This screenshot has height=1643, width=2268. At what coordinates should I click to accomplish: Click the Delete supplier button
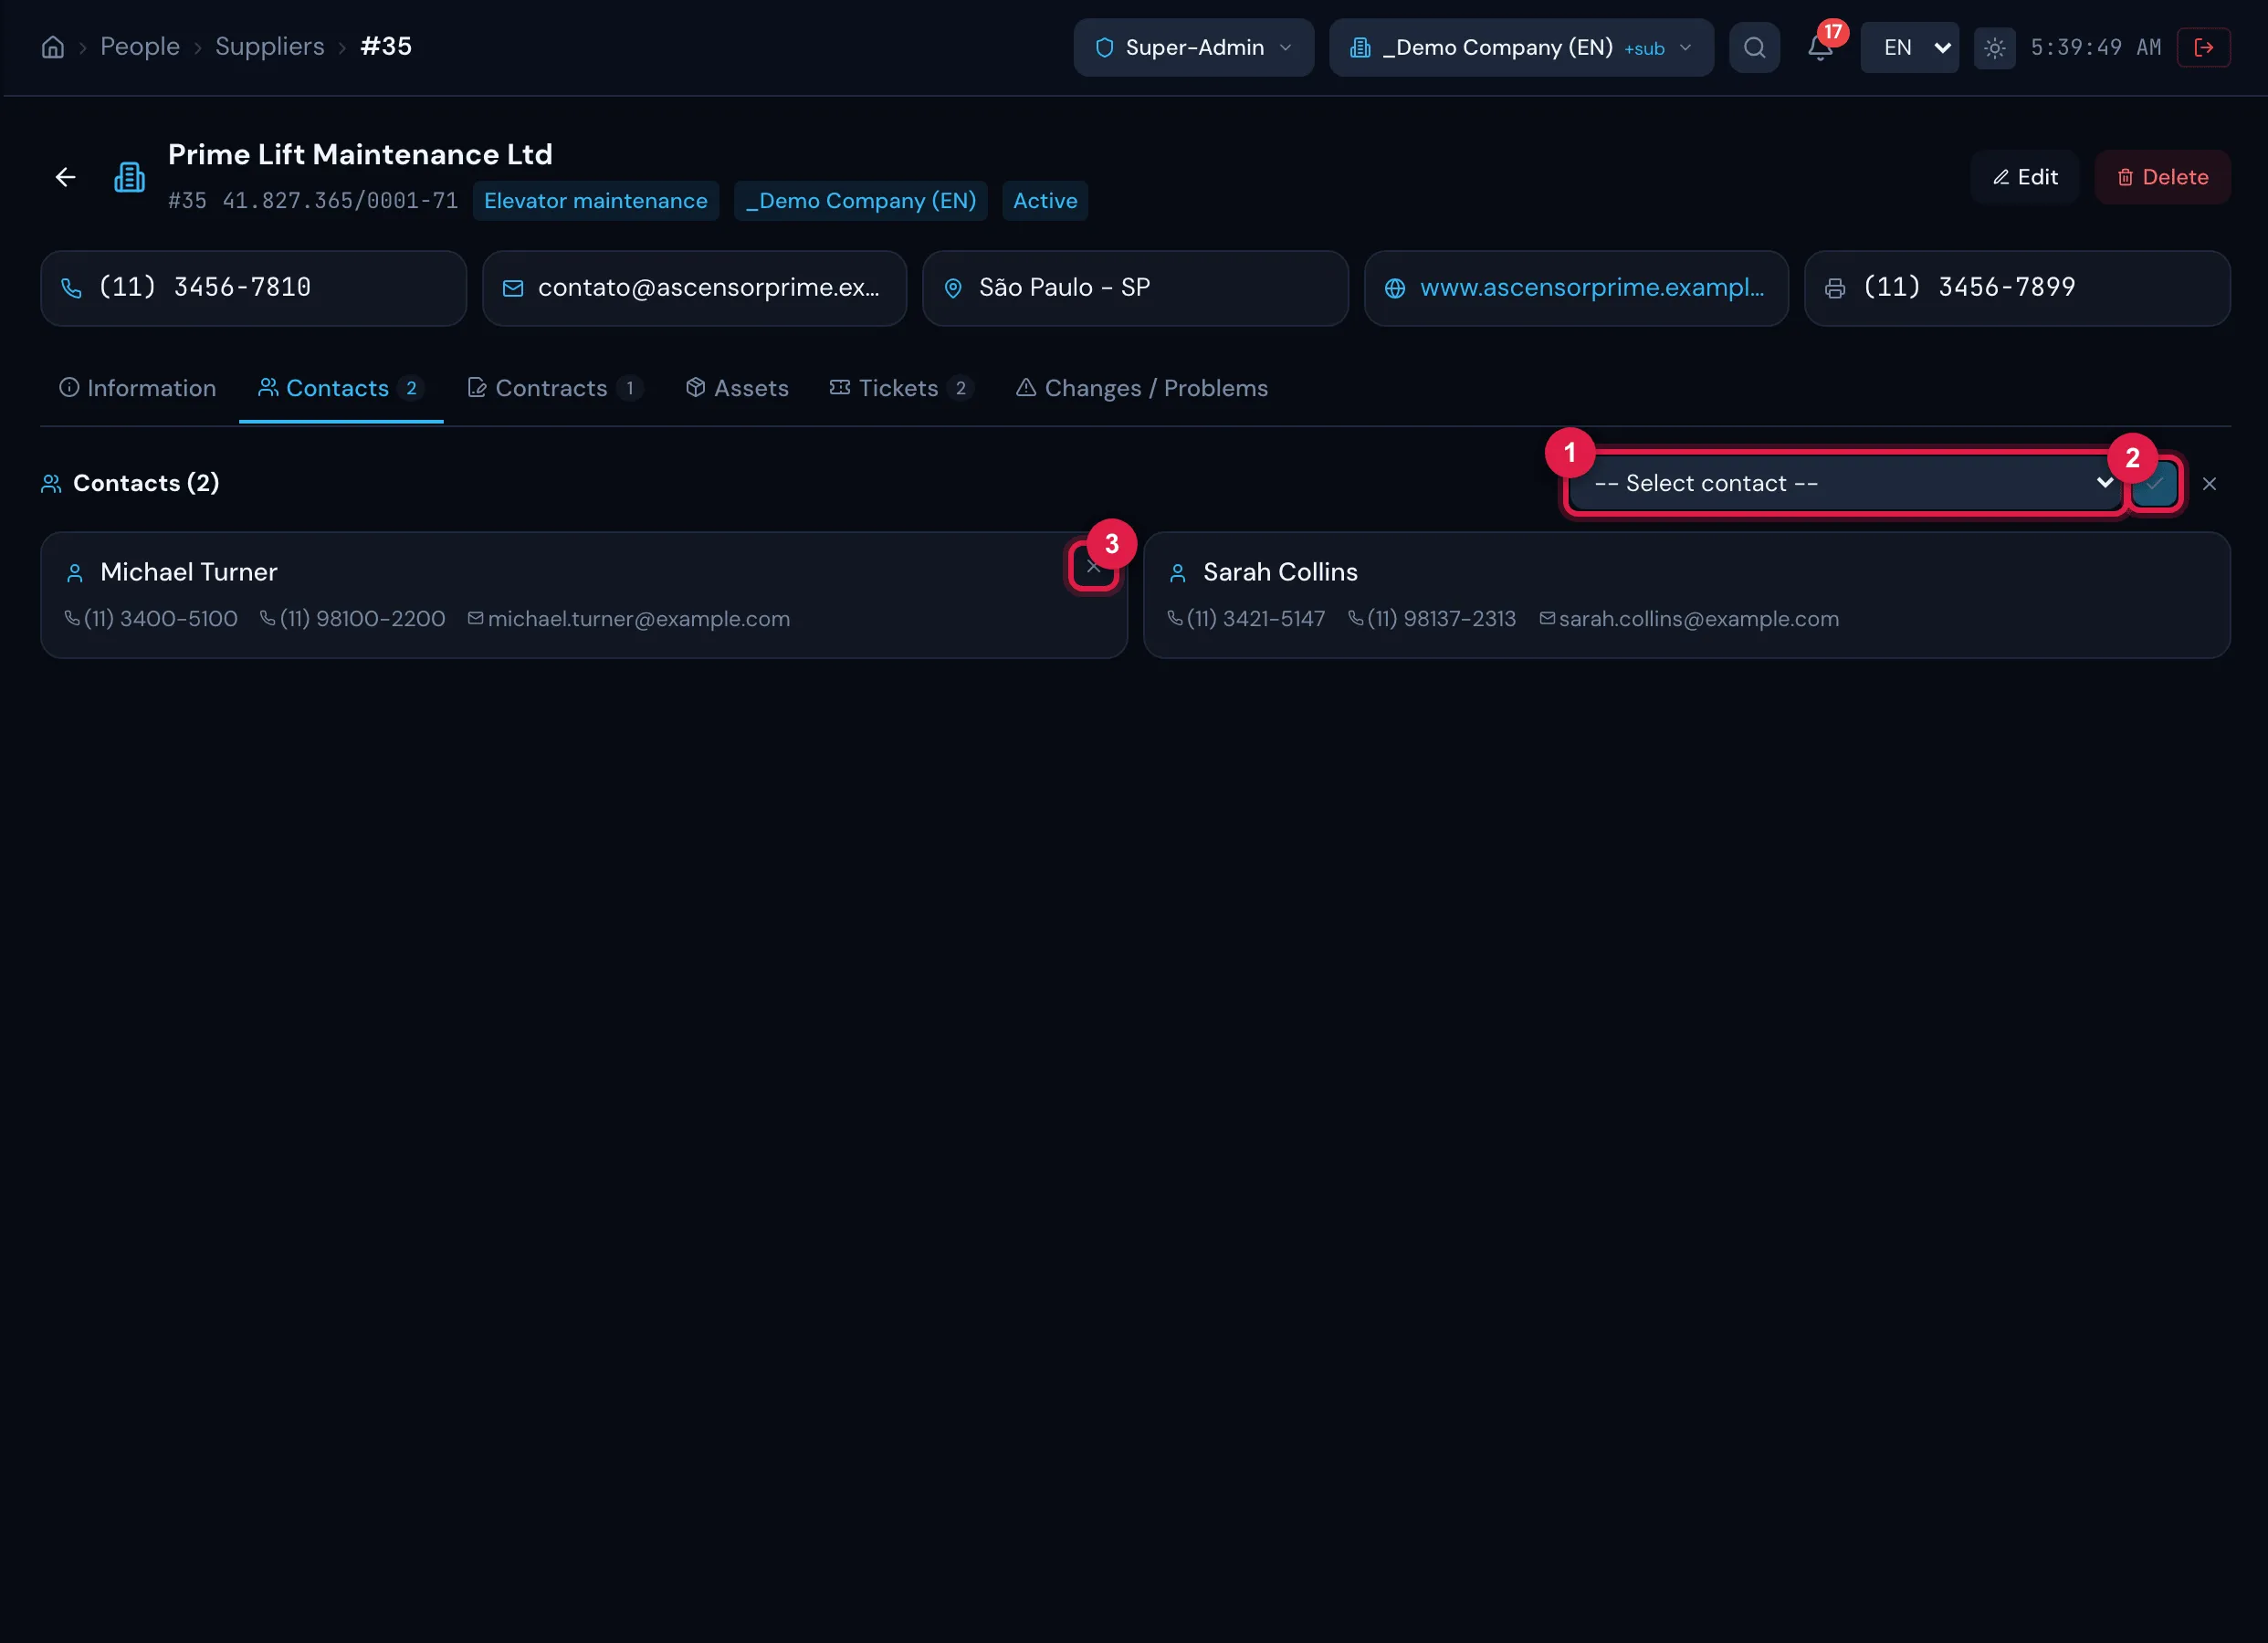pyautogui.click(x=2162, y=177)
